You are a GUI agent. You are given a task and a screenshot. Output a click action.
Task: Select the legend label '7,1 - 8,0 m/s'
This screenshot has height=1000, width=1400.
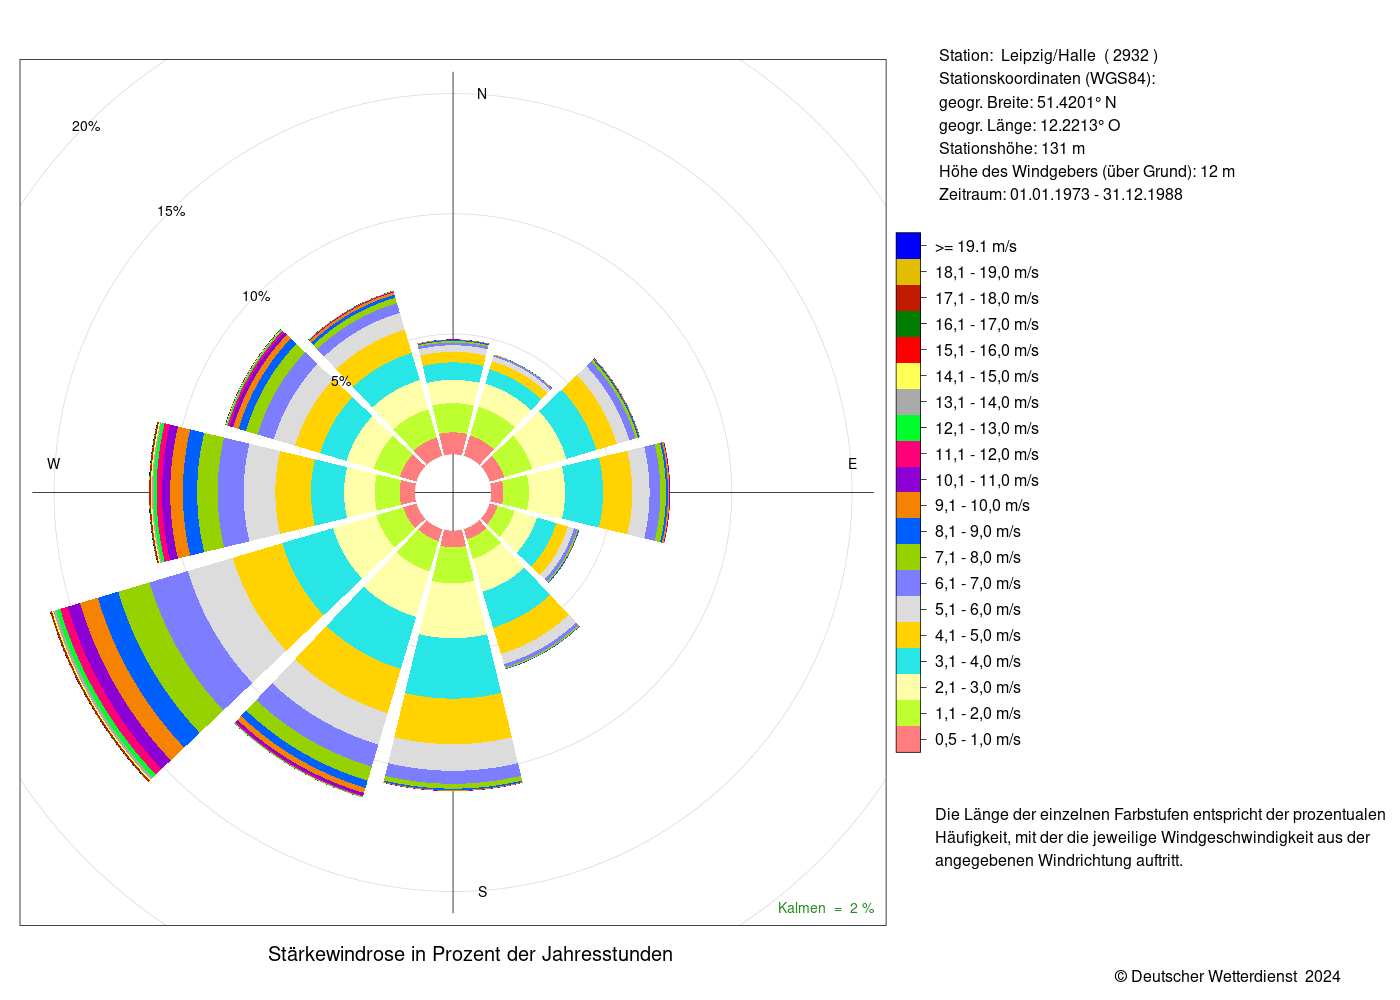click(978, 558)
